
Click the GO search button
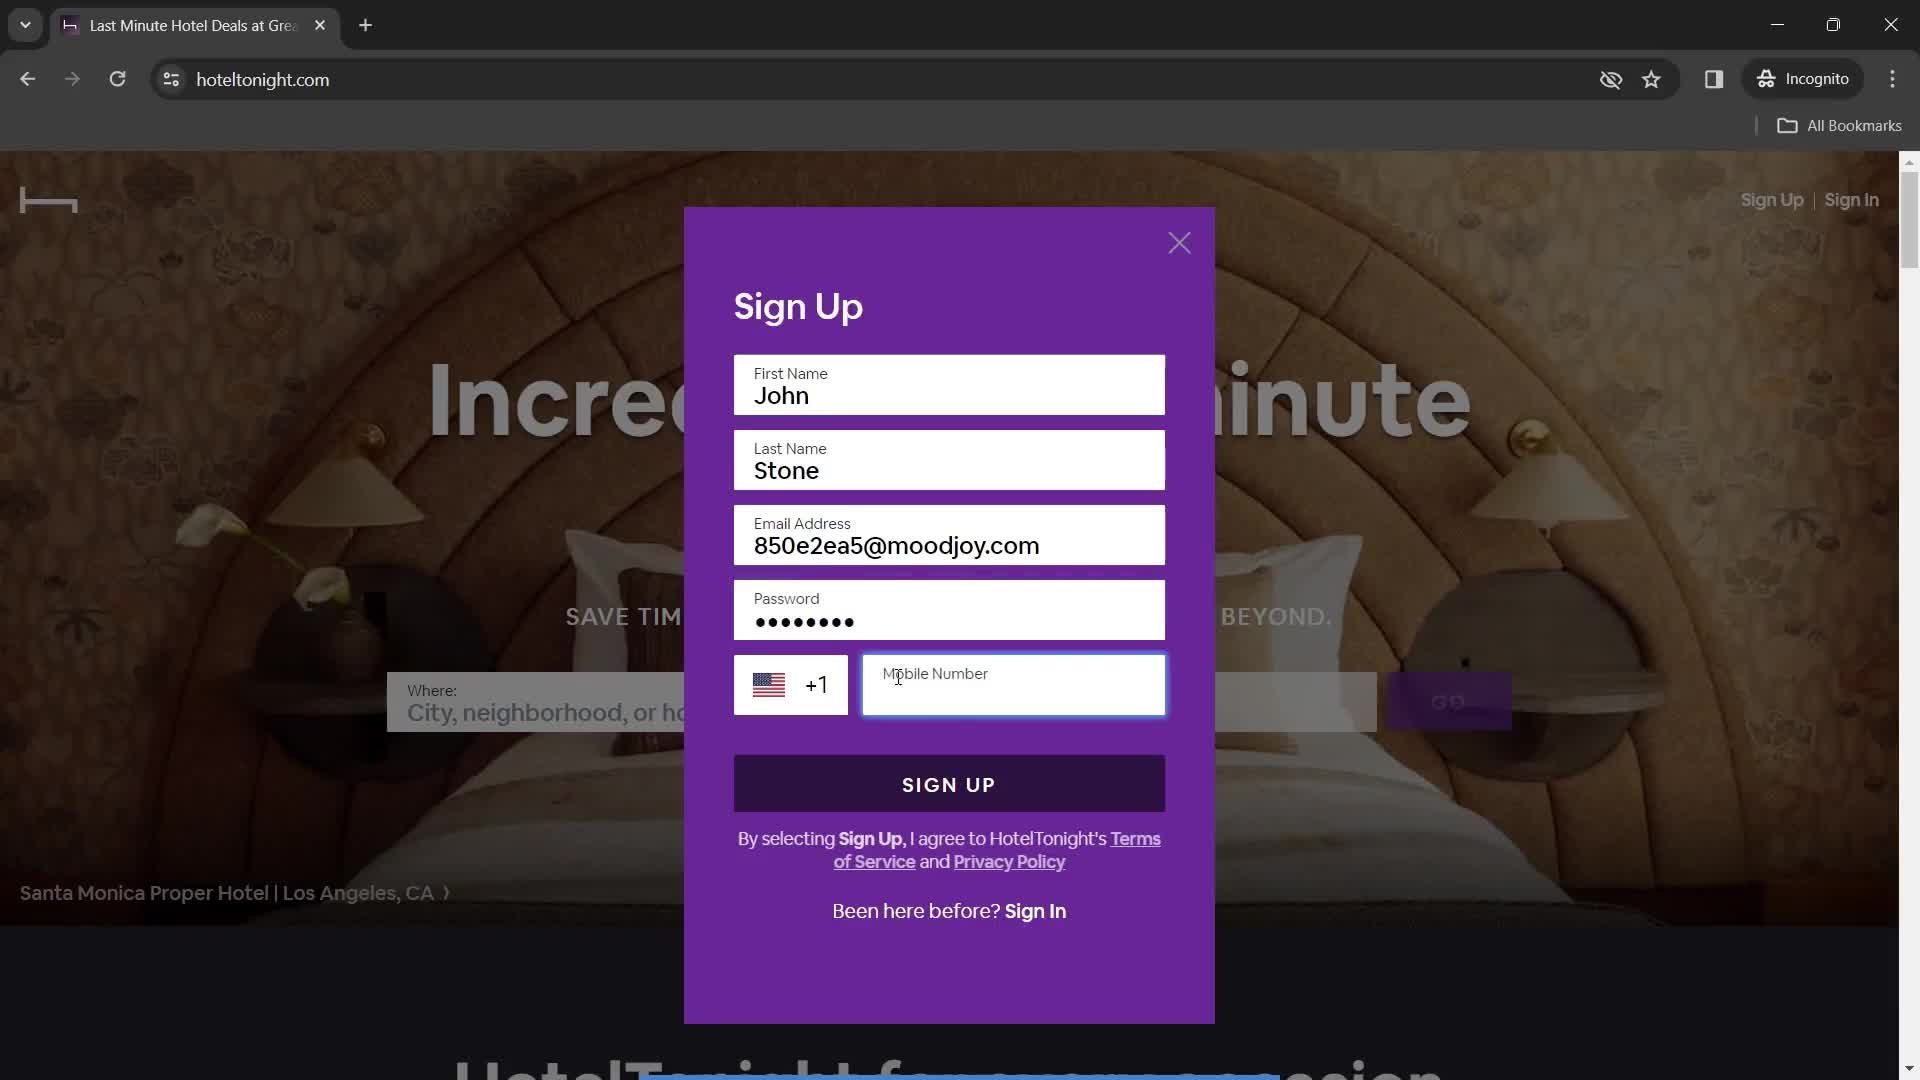click(x=1448, y=702)
